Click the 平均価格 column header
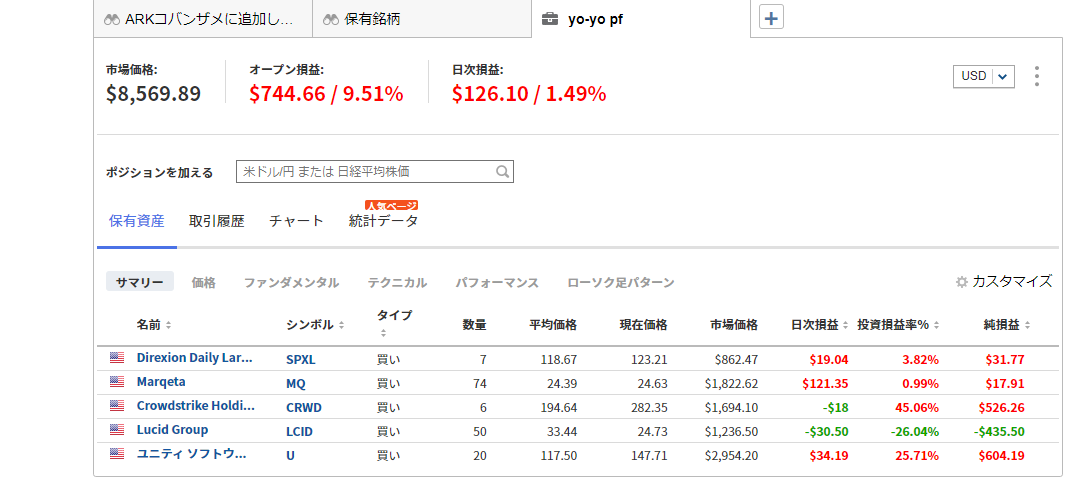This screenshot has width=1088, height=486. [553, 325]
